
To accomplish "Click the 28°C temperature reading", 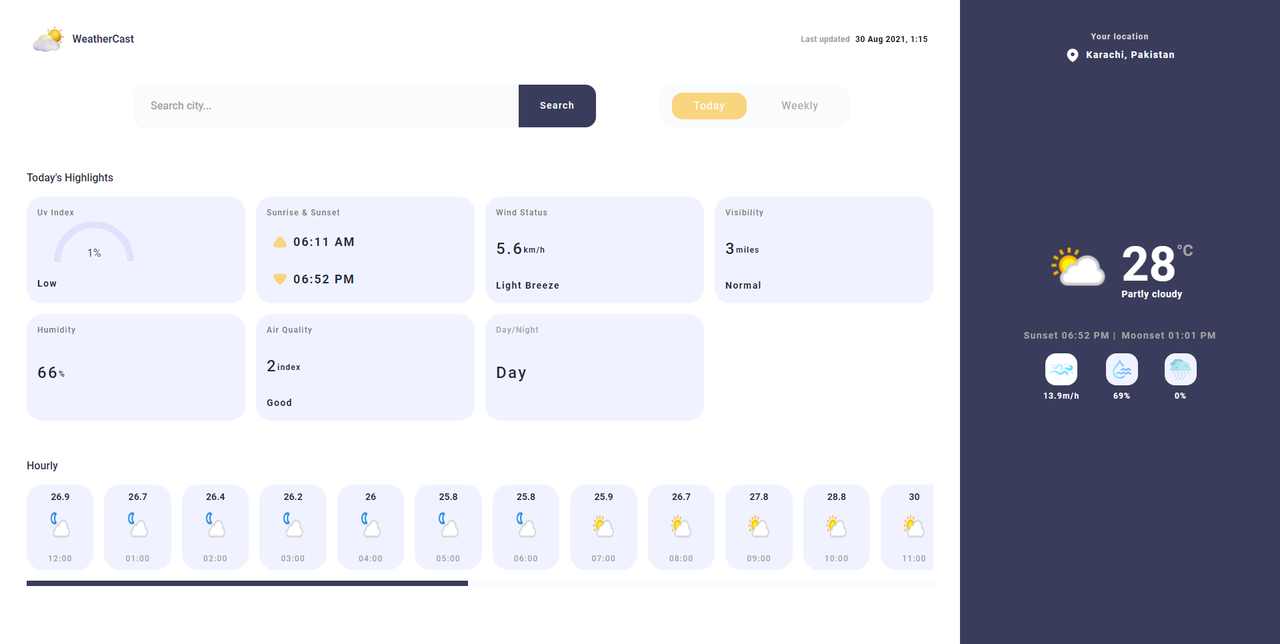I will 1157,264.
